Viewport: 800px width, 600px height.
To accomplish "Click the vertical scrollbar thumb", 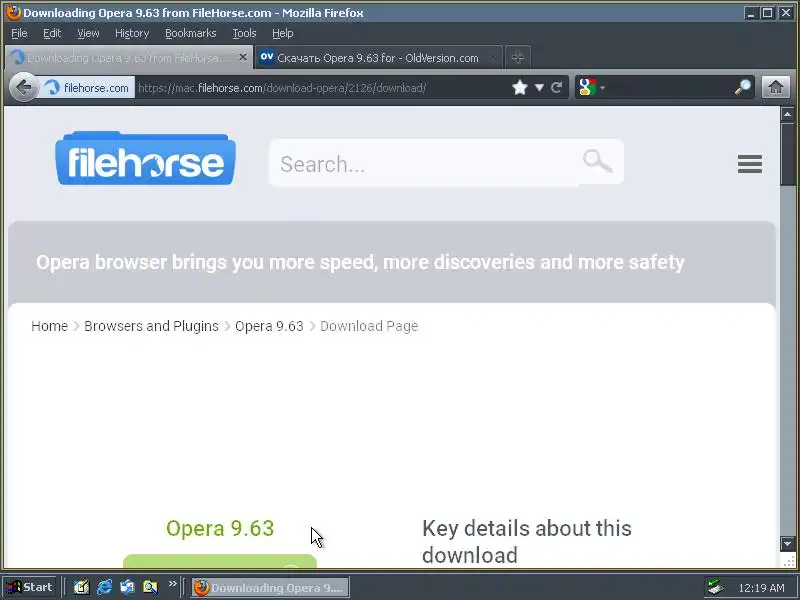I will (x=787, y=154).
